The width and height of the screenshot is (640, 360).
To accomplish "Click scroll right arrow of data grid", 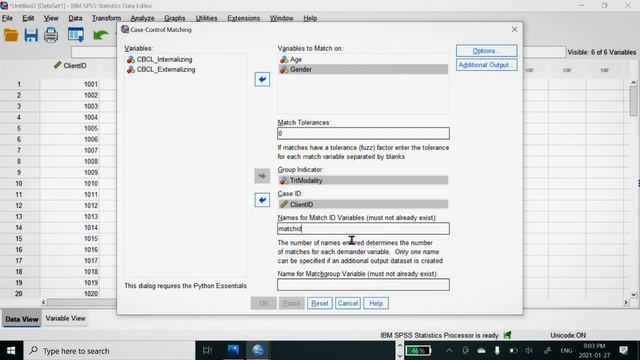I will pos(626,302).
